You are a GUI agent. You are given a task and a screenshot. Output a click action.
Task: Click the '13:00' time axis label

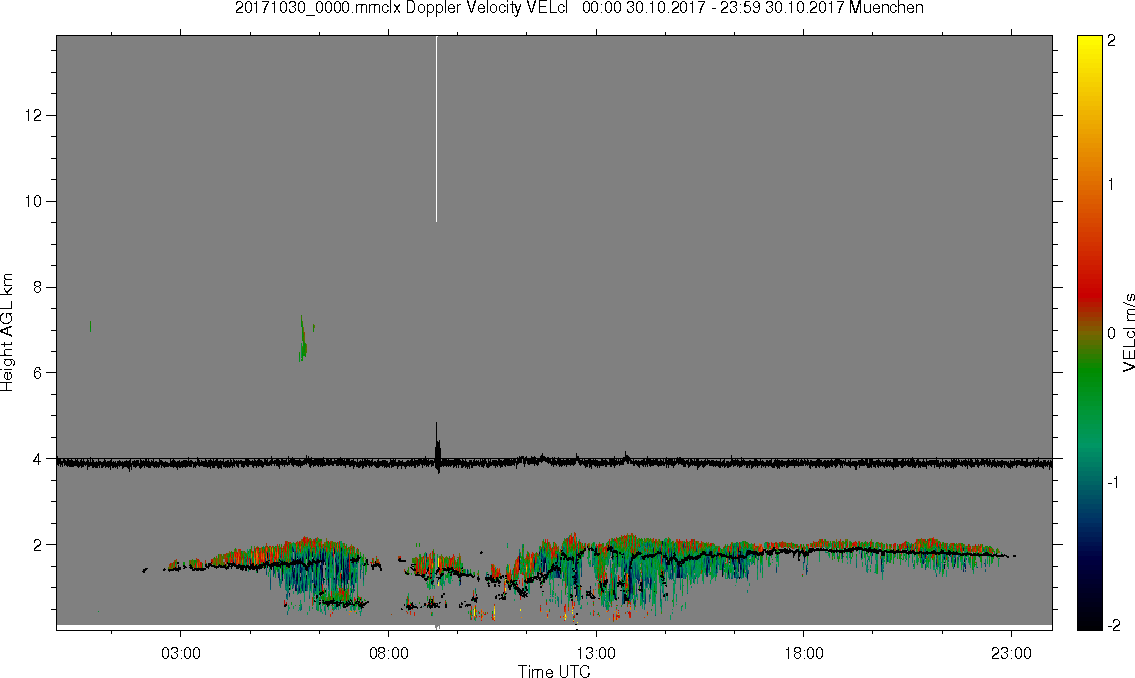click(x=596, y=653)
